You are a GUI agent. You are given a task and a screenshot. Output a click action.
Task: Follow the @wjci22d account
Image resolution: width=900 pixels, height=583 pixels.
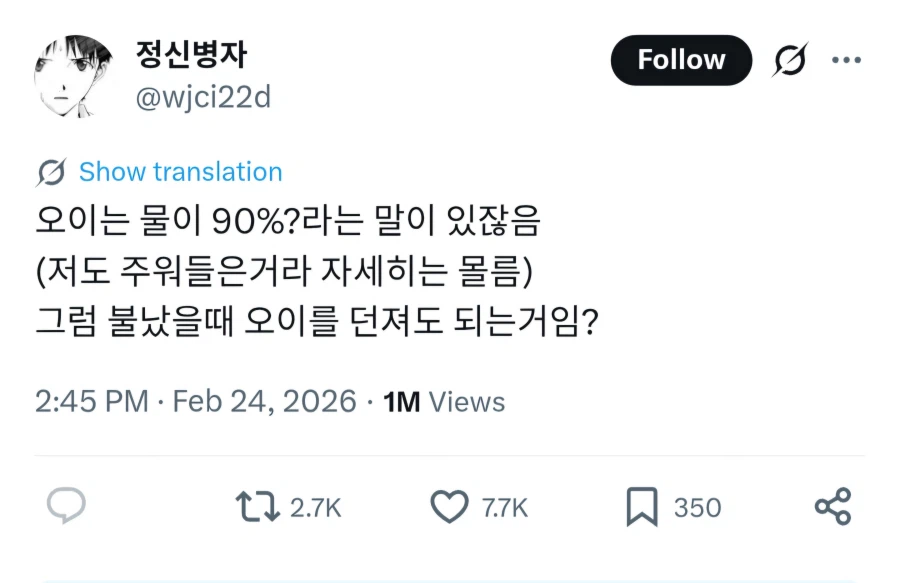point(681,60)
